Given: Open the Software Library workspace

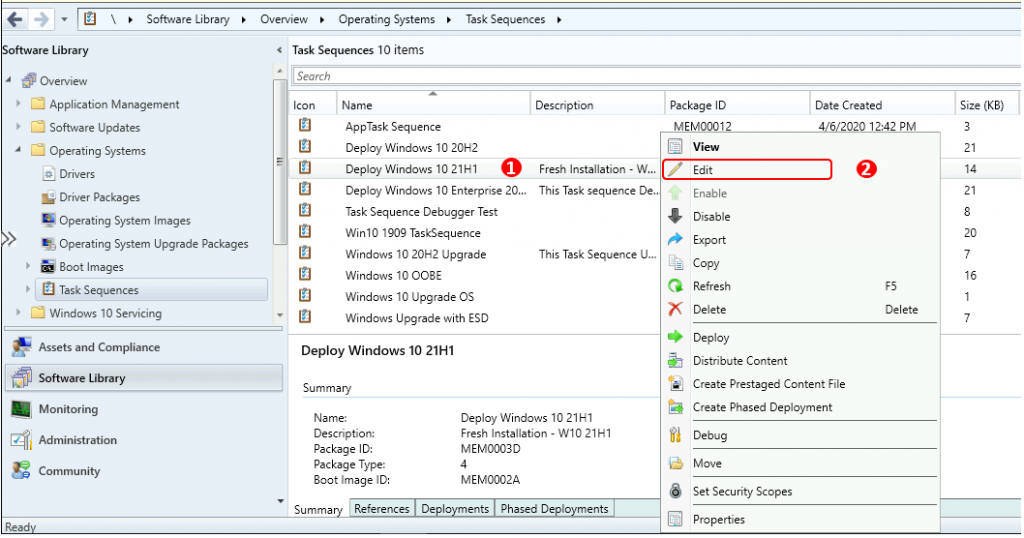Looking at the screenshot, I should click(144, 378).
